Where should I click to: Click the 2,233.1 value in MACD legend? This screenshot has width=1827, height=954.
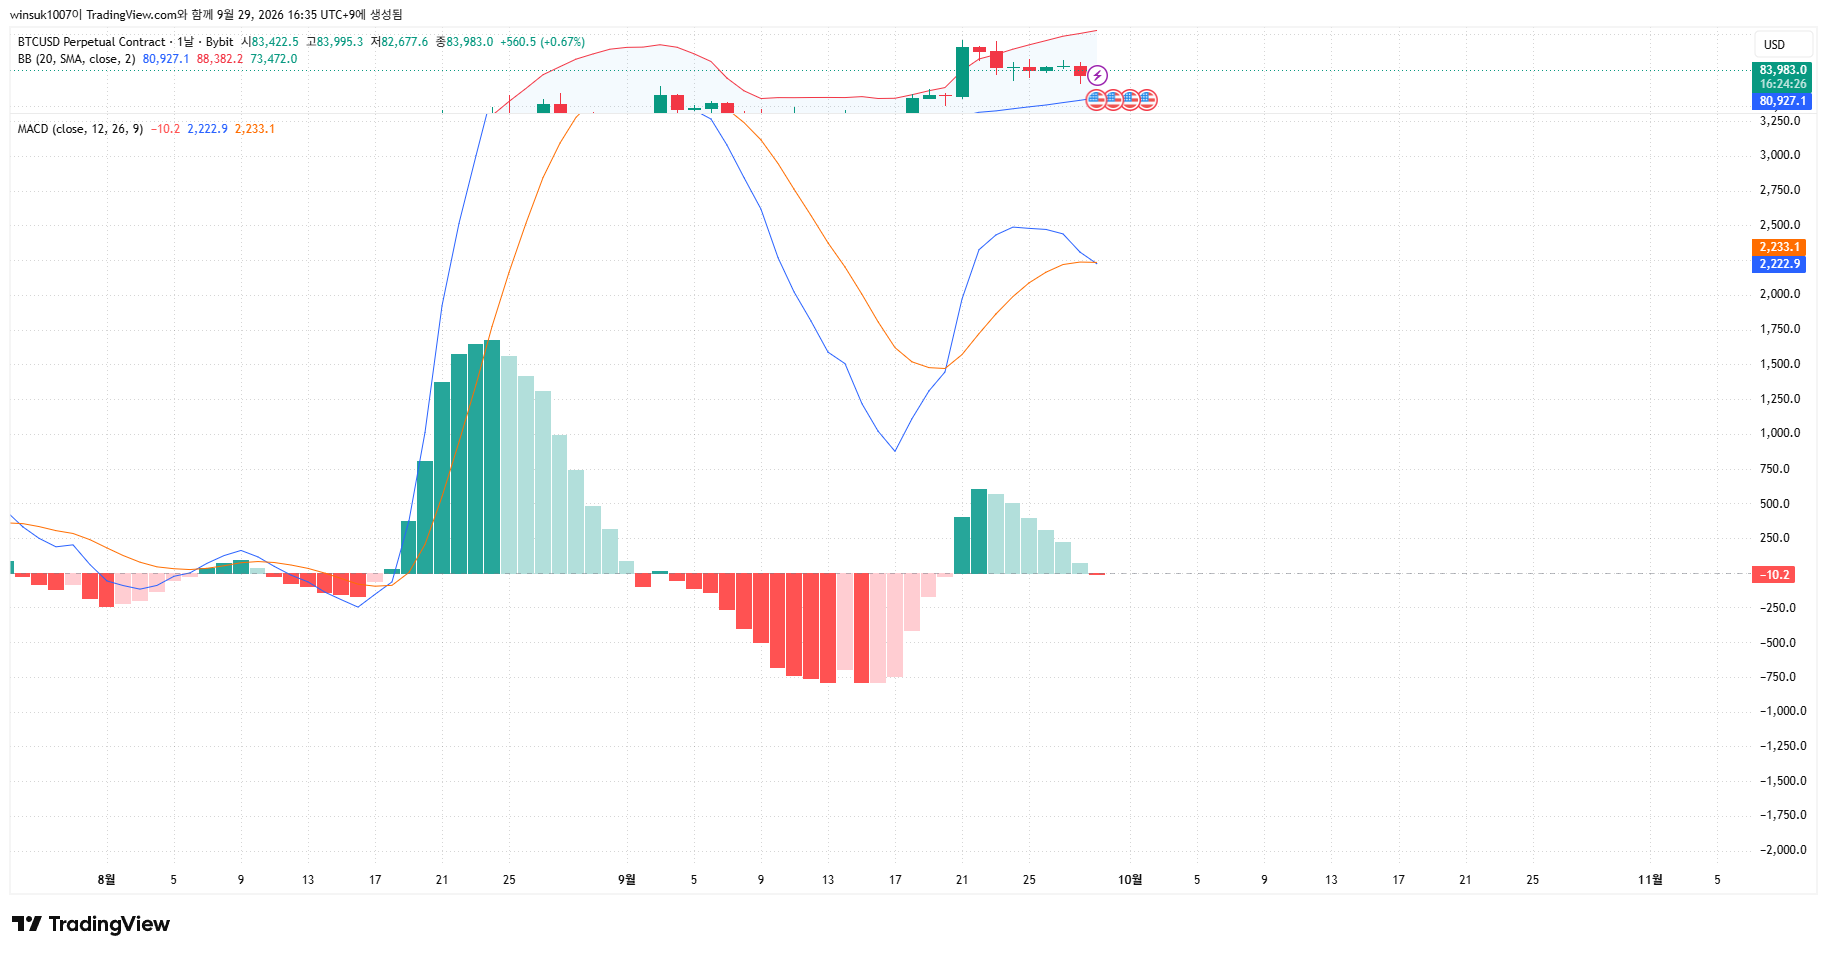click(x=255, y=129)
